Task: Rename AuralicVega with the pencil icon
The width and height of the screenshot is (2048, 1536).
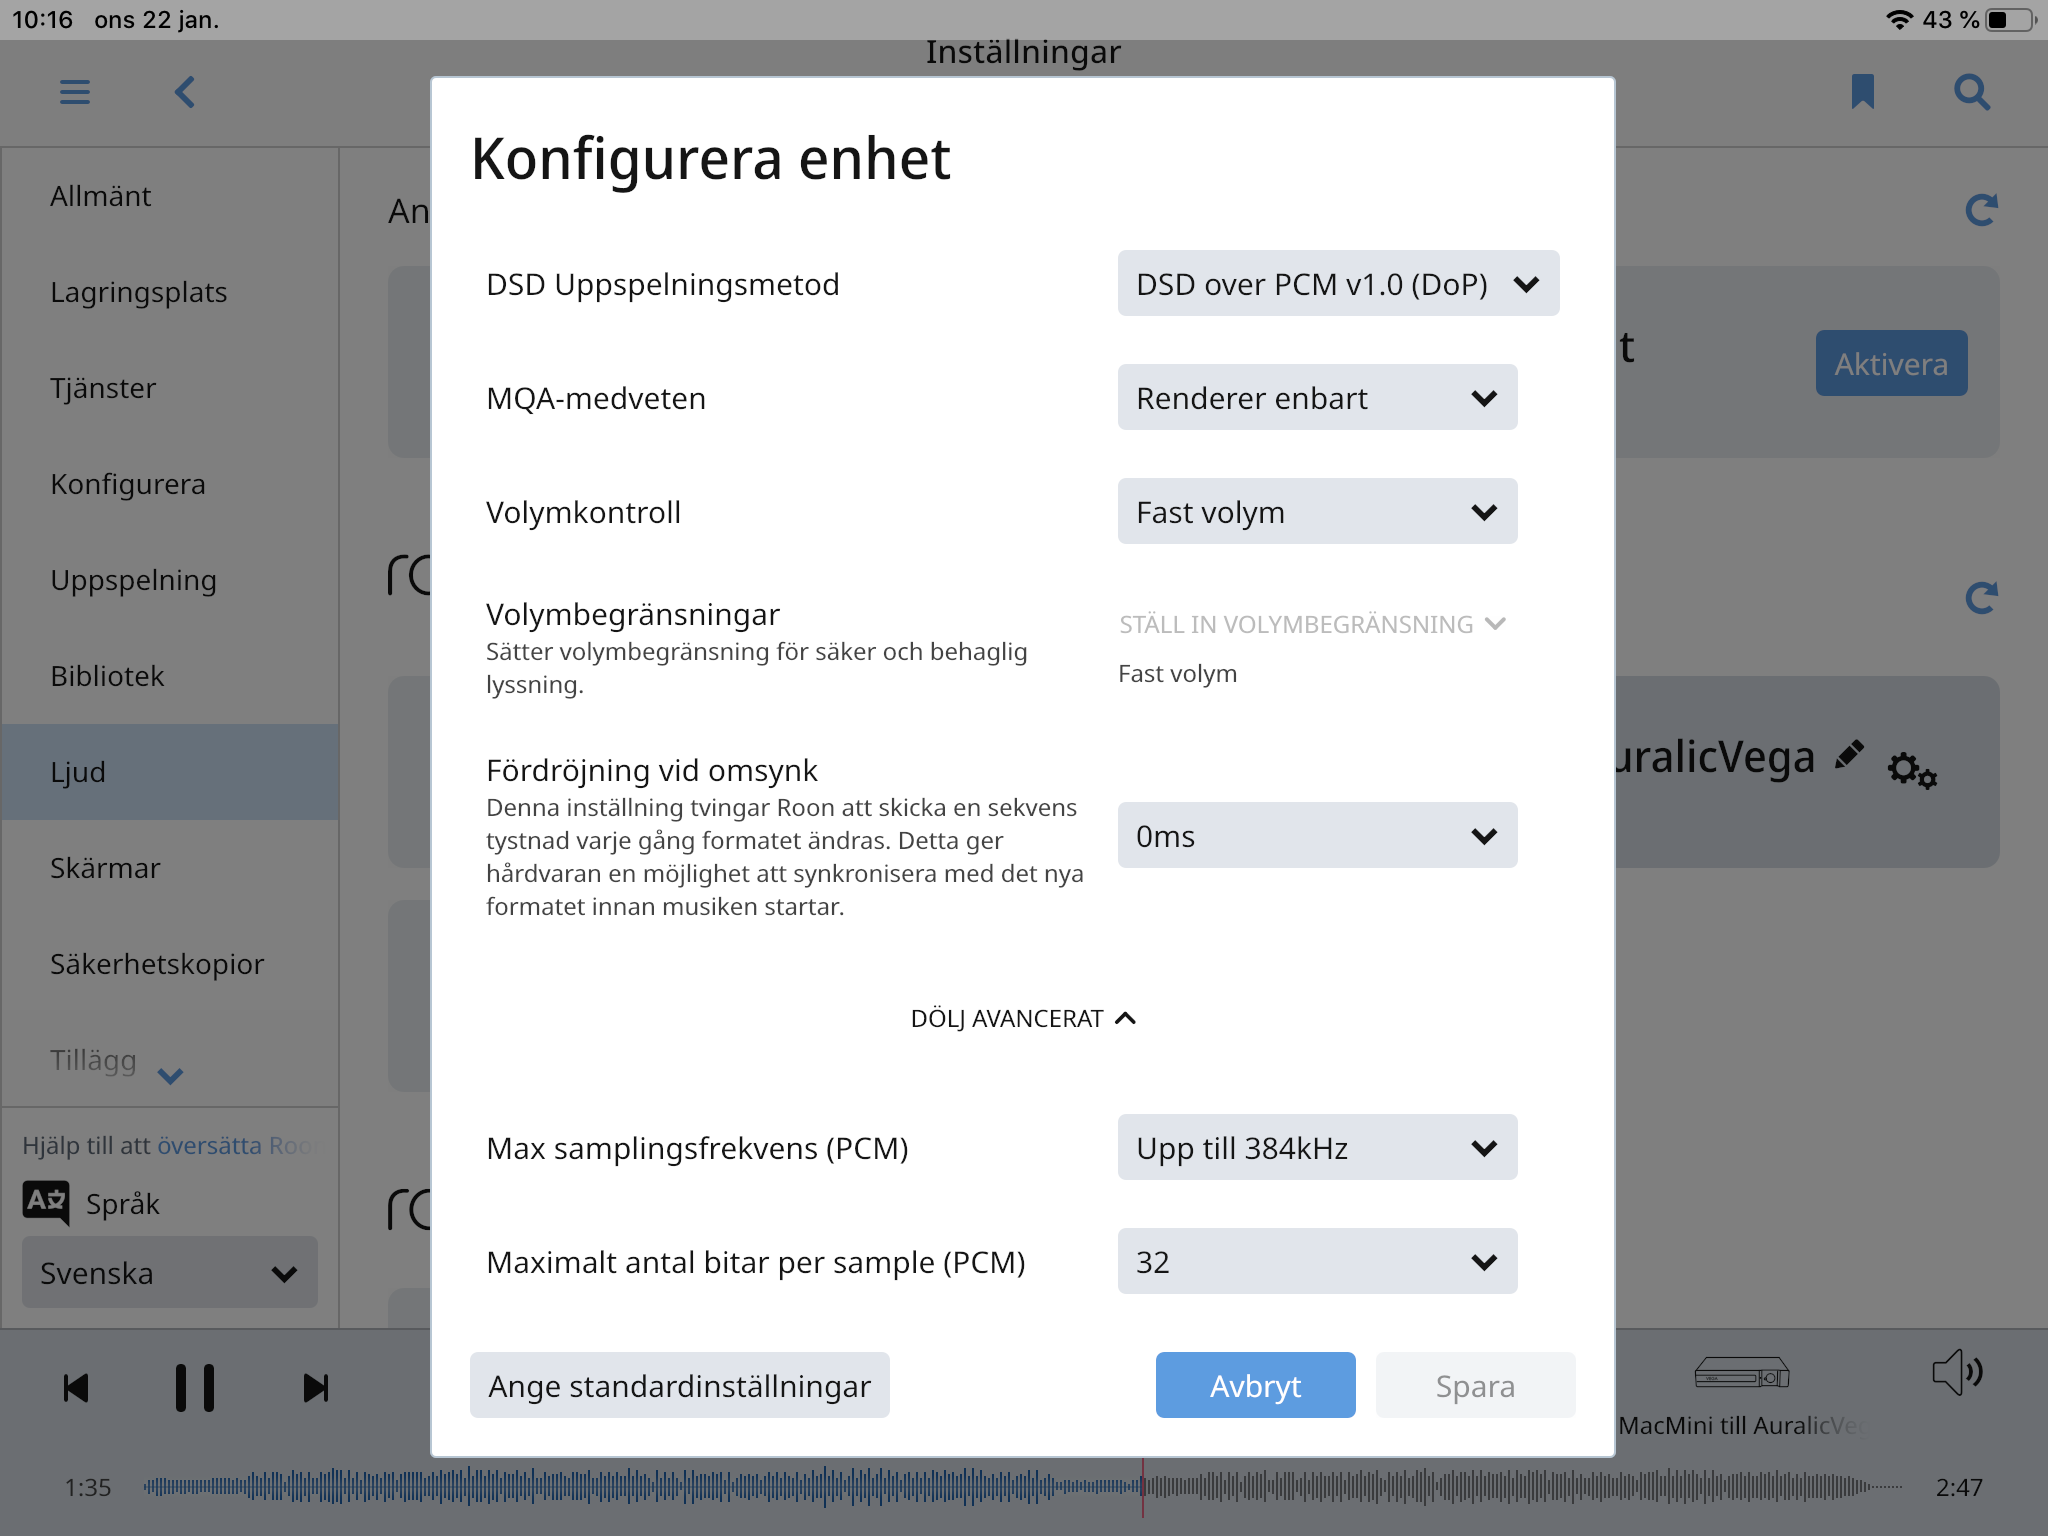Action: click(1850, 755)
